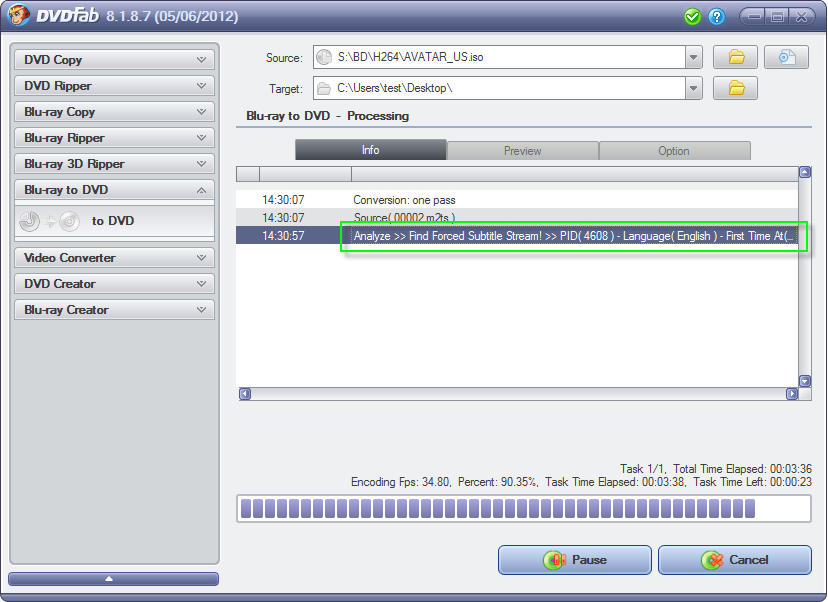Switch to the Option tab
The image size is (828, 602).
(674, 150)
